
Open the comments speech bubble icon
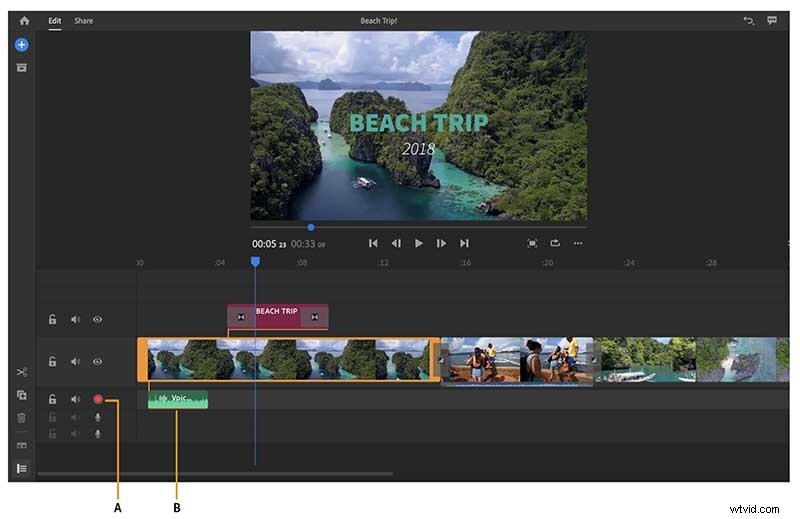[772, 20]
